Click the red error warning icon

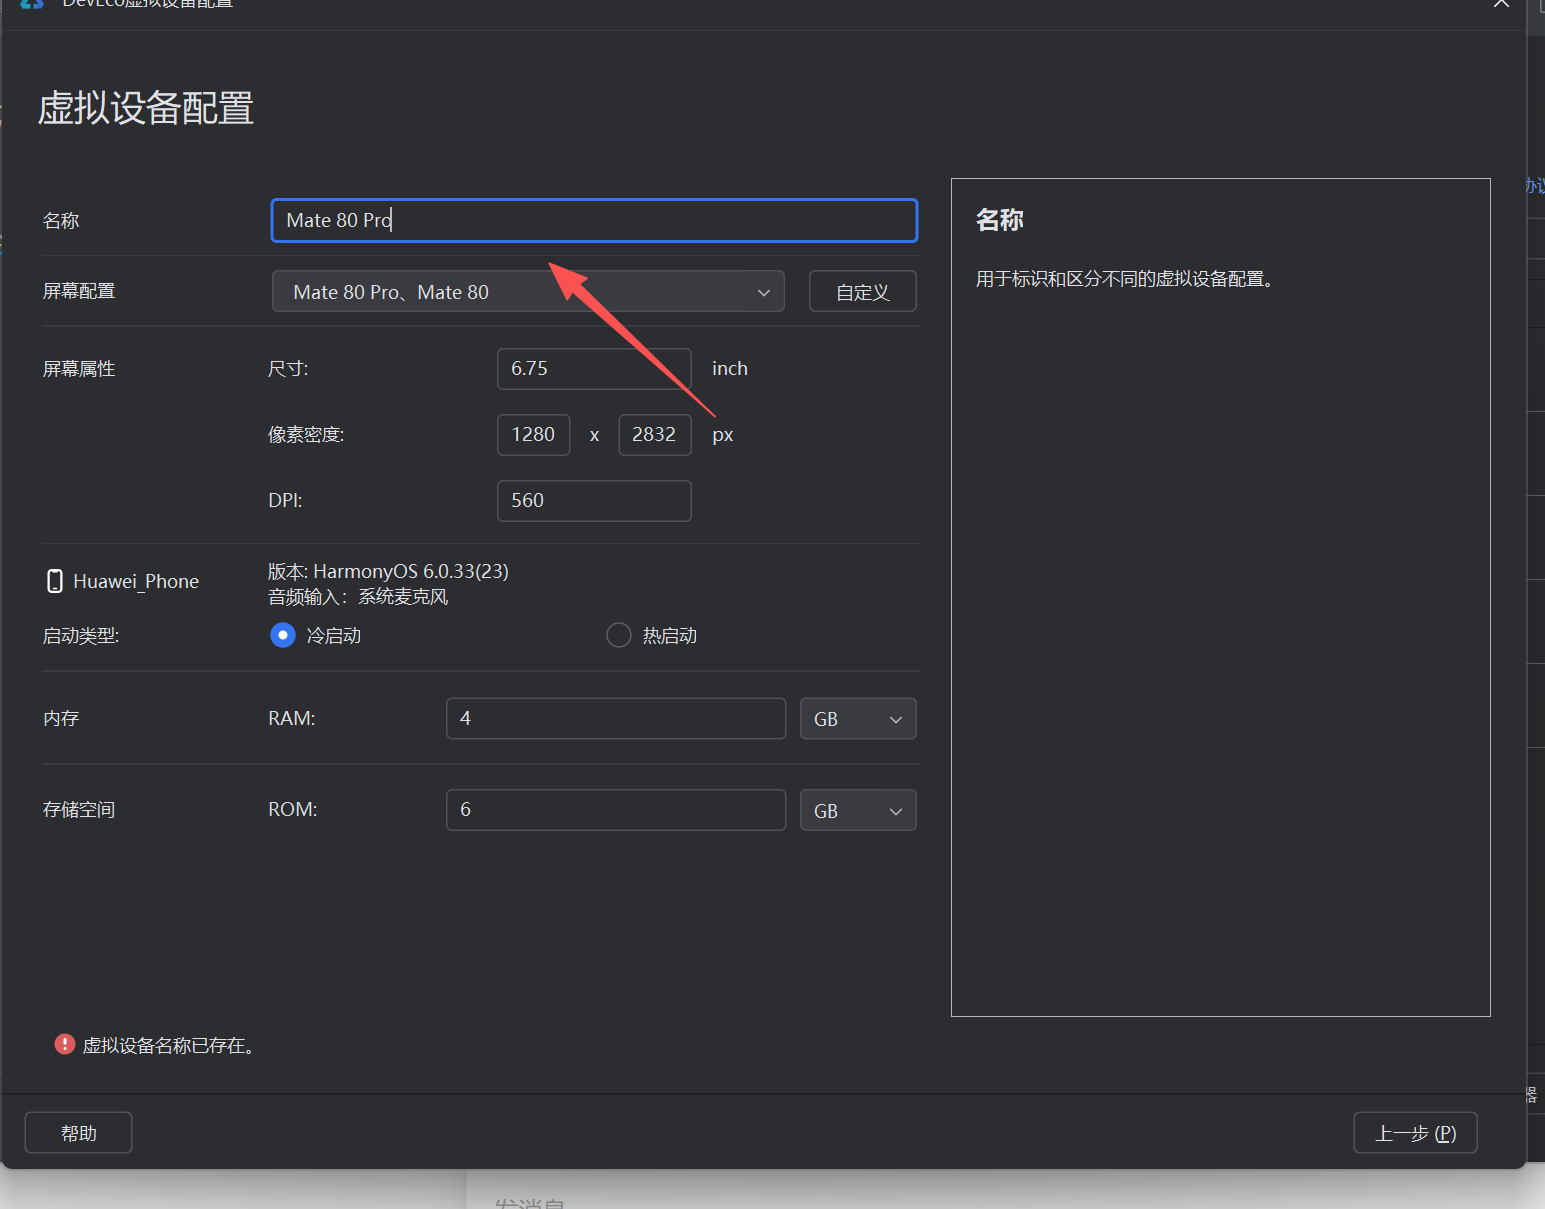pos(65,1044)
